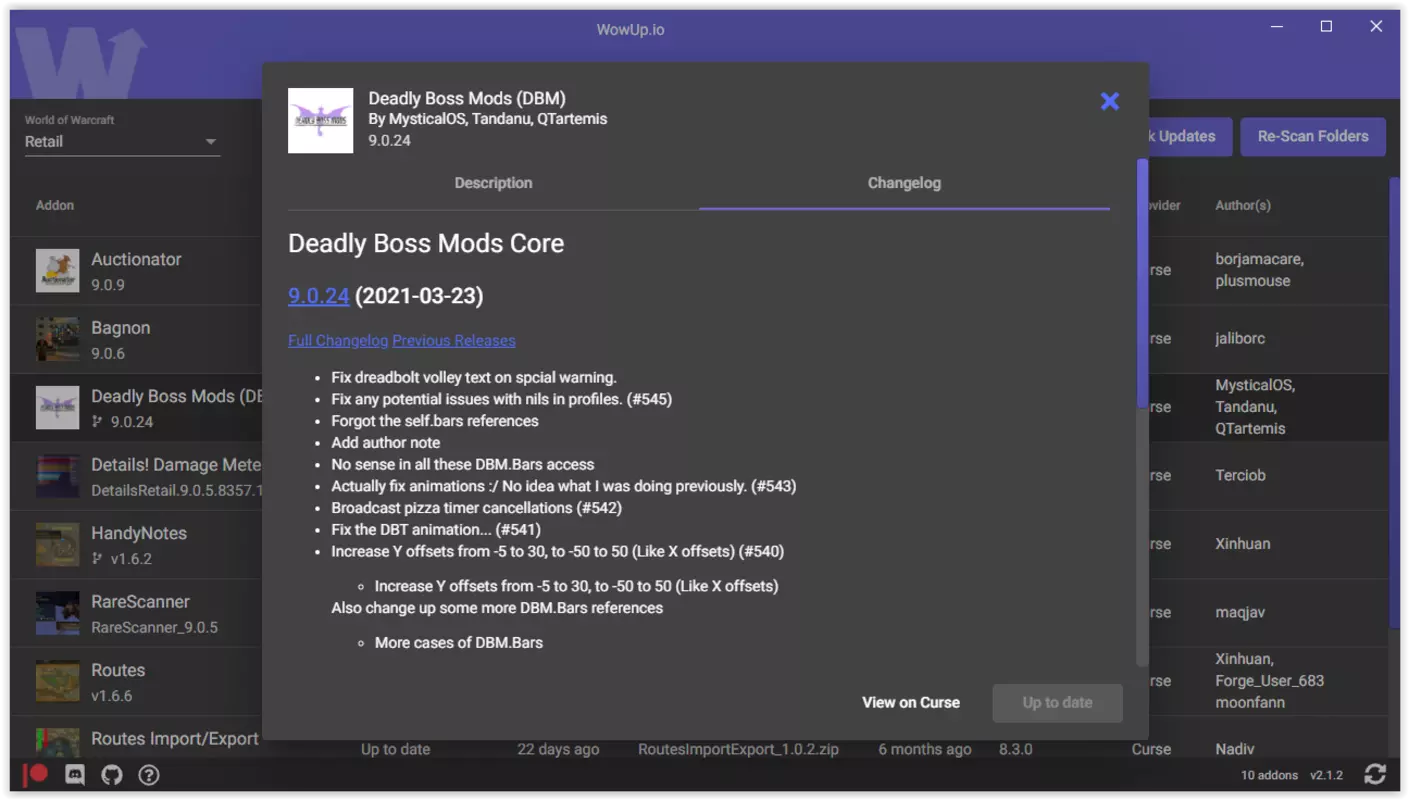
Task: Click '22 days ago' in Routes Import/Export row
Action: (558, 749)
